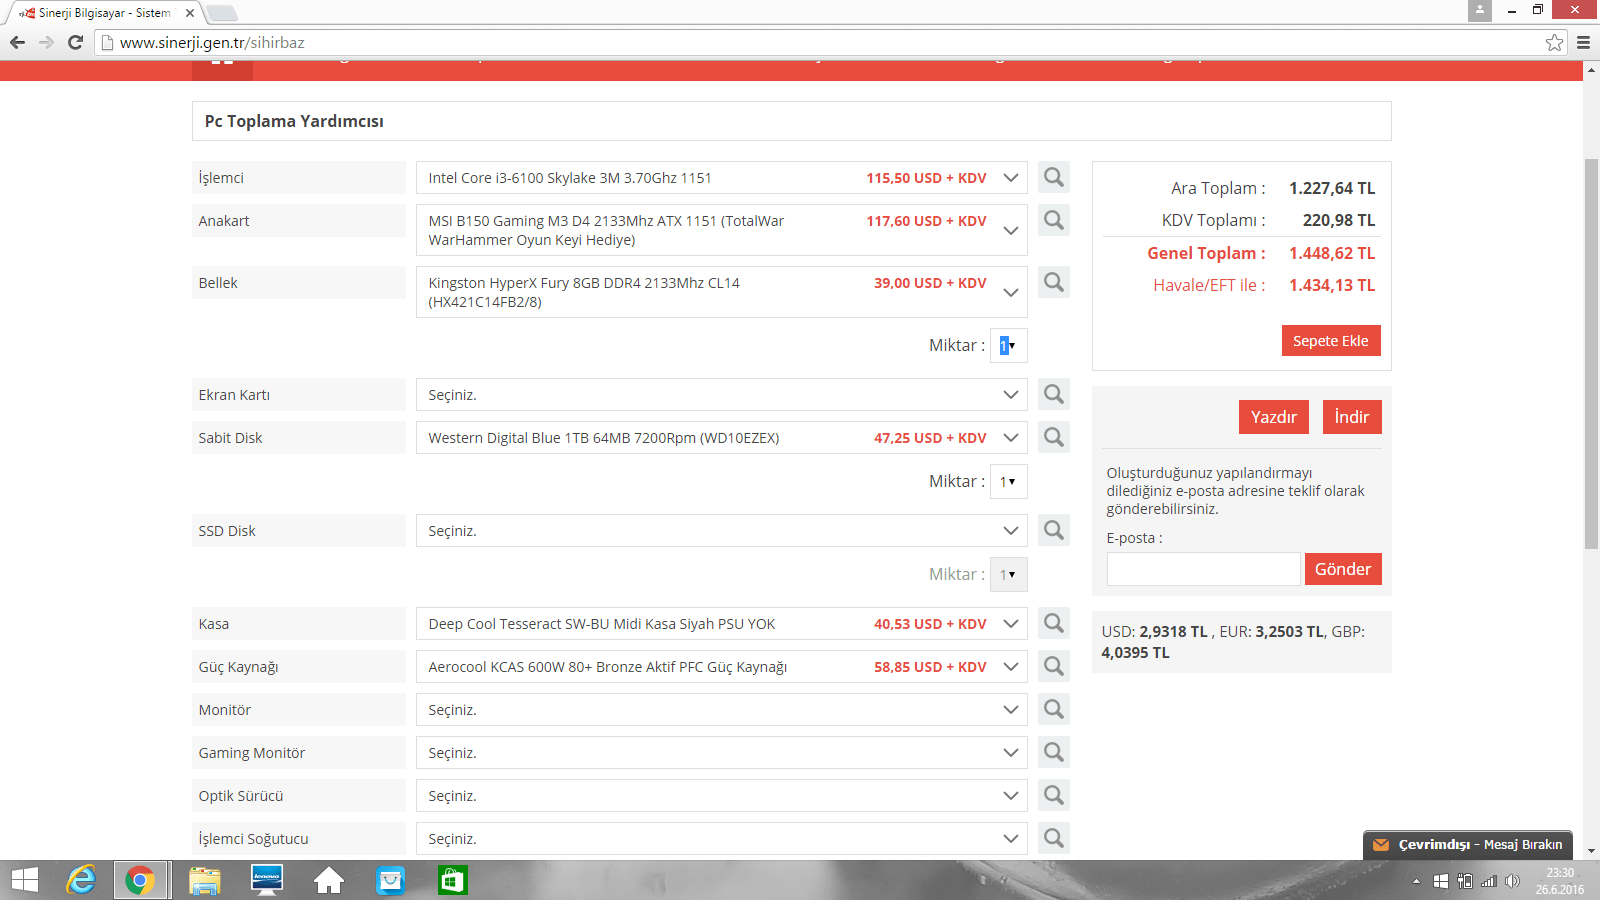The image size is (1600, 900).
Task: Click the Chrome user profile icon
Action: tap(1480, 10)
